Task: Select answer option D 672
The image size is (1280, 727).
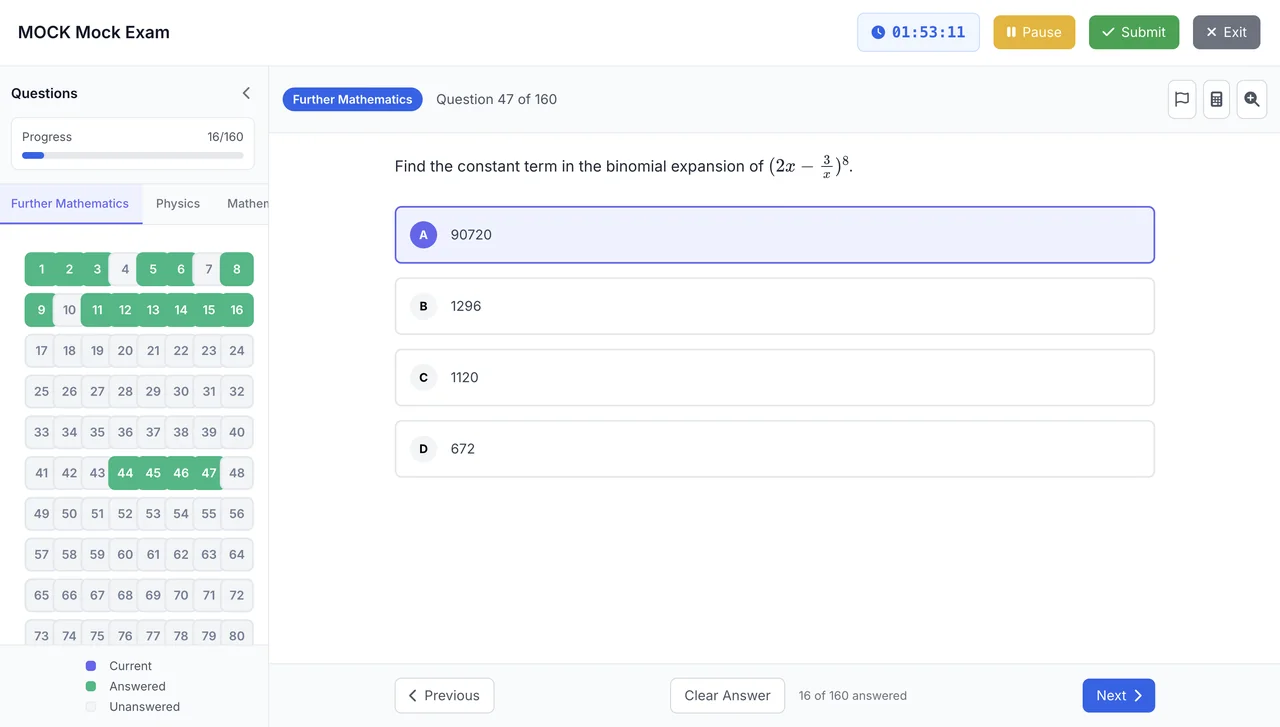Action: pos(775,449)
